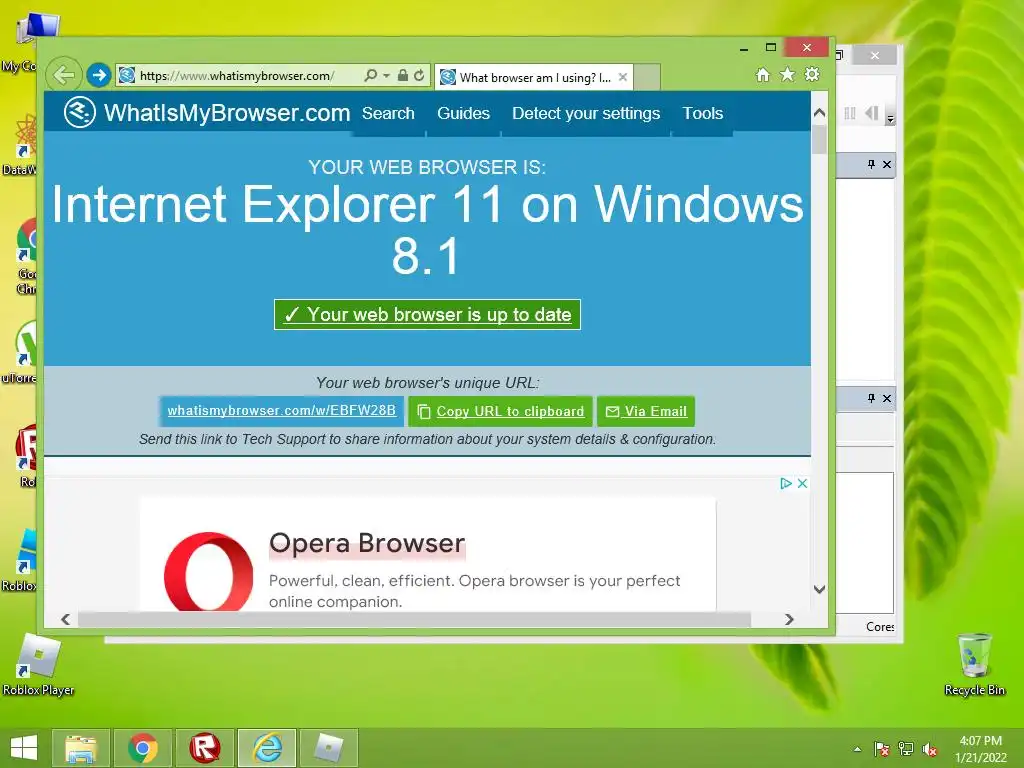The width and height of the screenshot is (1024, 768).
Task: Open whatismybrowser.com/w/EBFW28B link
Action: [x=281, y=411]
